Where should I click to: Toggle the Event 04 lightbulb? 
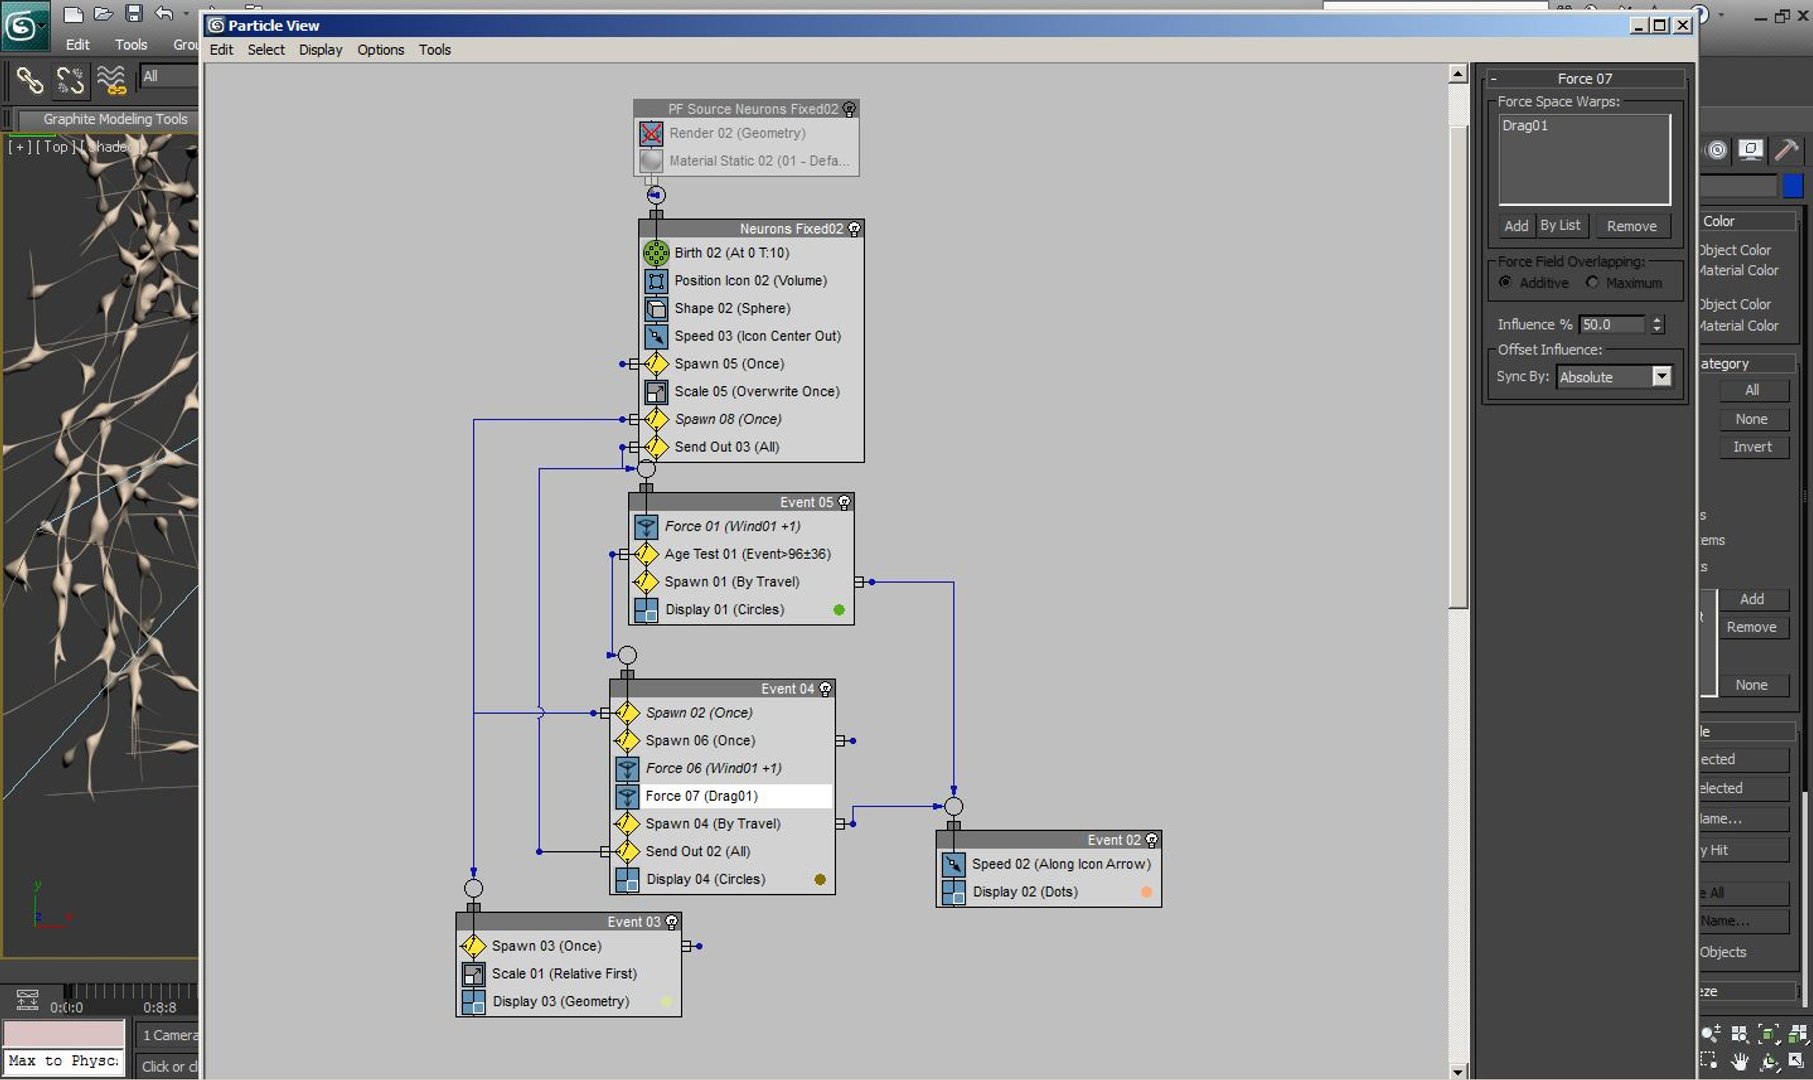pos(825,689)
